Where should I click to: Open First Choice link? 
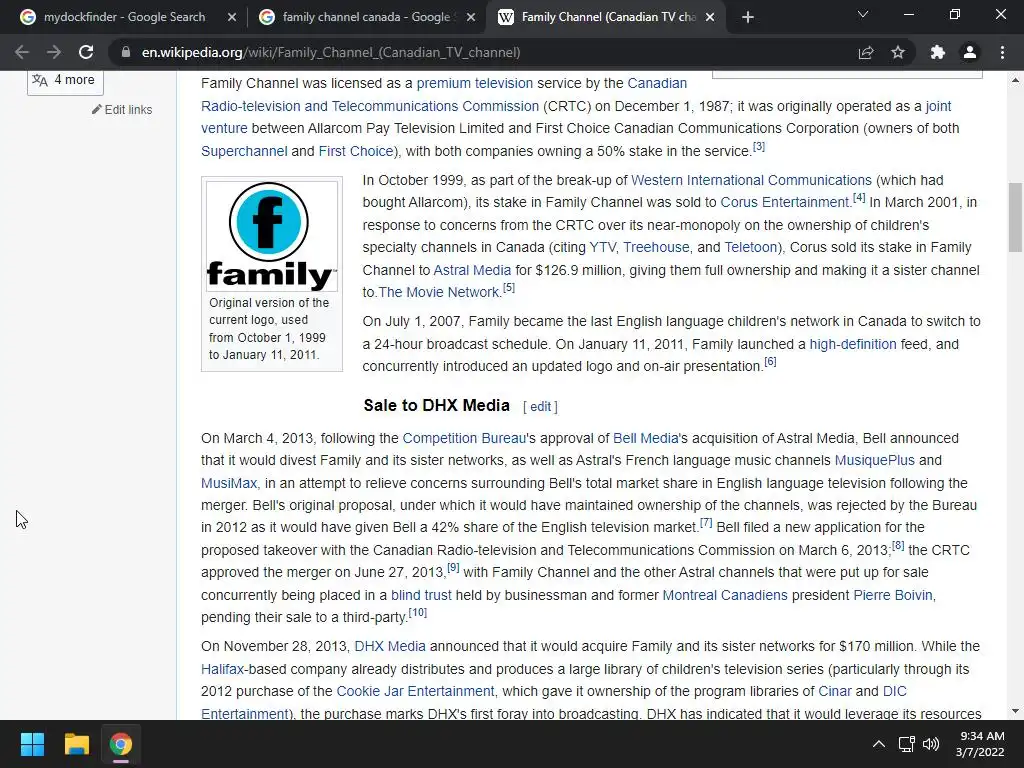(356, 151)
